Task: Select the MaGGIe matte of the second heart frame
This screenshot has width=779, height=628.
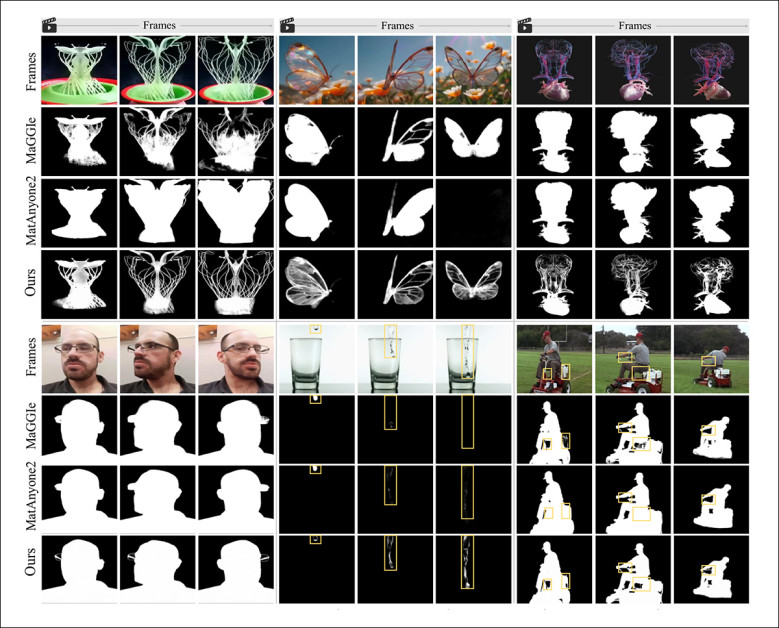Action: click(x=633, y=142)
